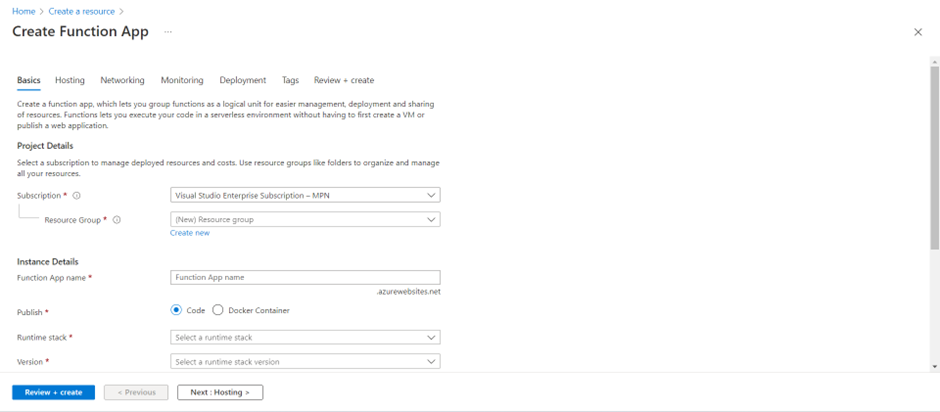Switch to the Deployment tab

click(x=243, y=80)
